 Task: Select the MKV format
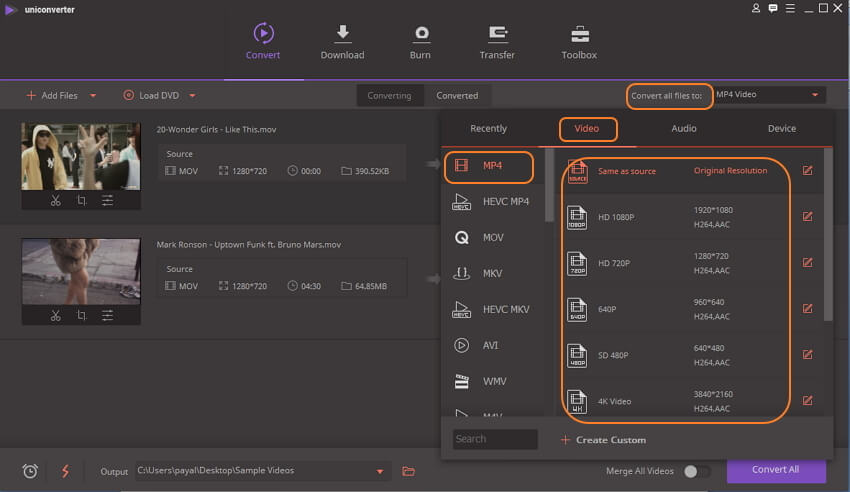pos(493,273)
